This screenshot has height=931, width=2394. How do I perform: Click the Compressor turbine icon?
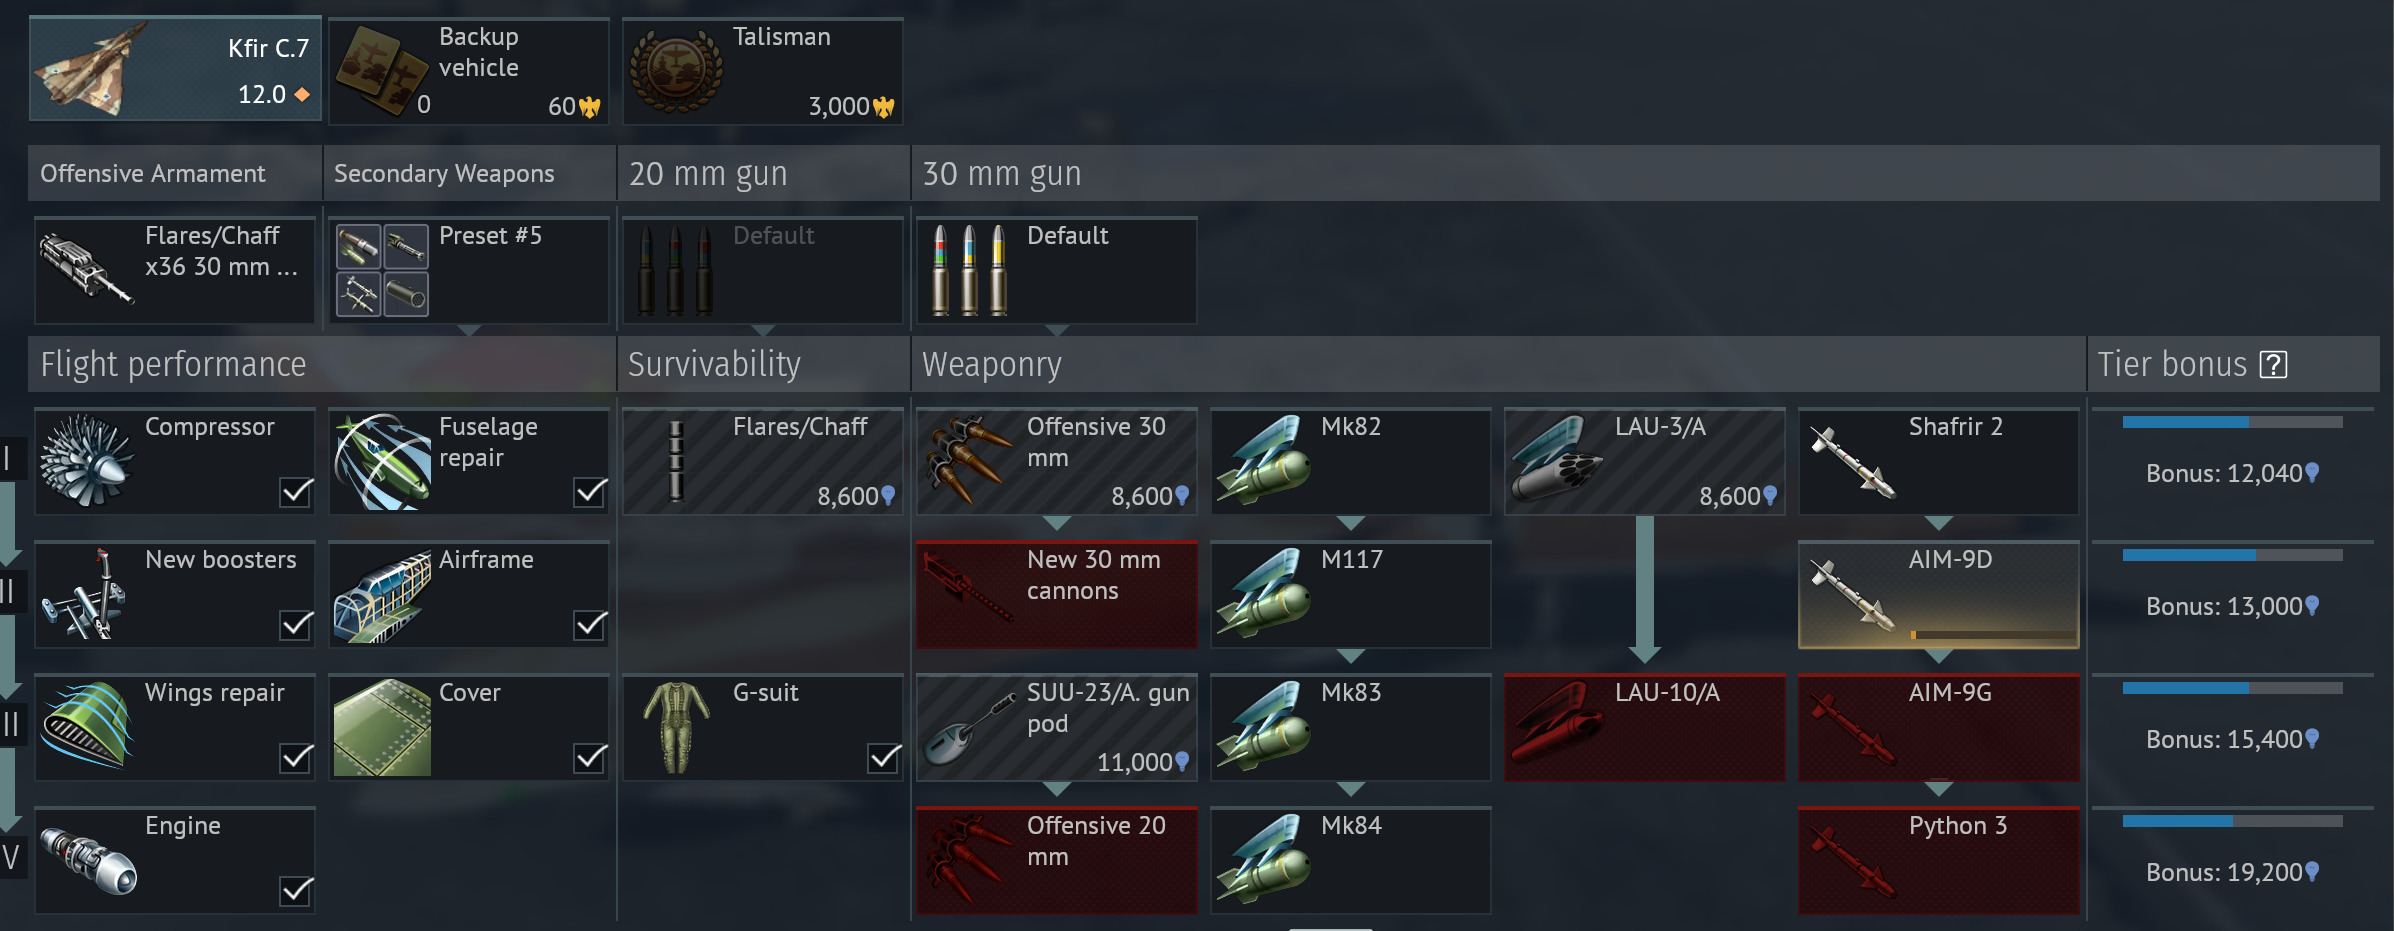pyautogui.click(x=87, y=461)
